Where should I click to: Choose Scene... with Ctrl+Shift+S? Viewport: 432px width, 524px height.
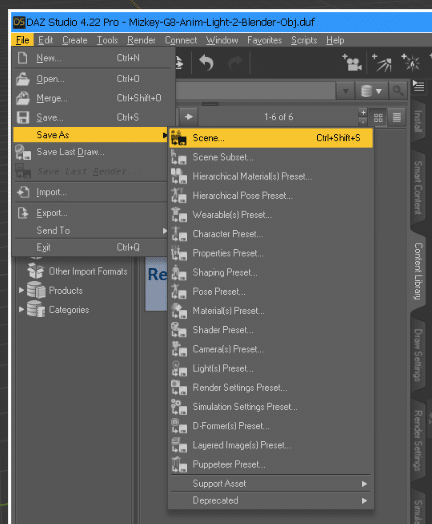point(271,138)
